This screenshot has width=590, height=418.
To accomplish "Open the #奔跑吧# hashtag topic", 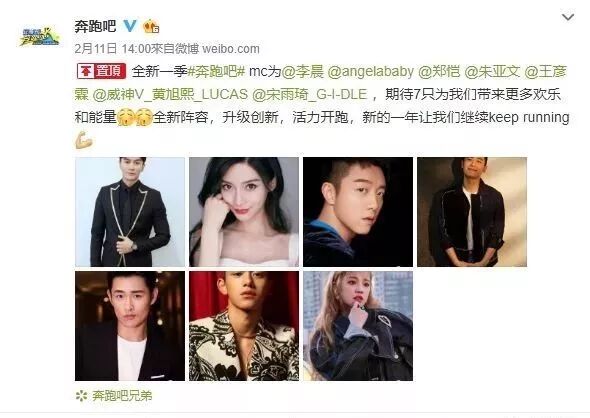I will (216, 71).
